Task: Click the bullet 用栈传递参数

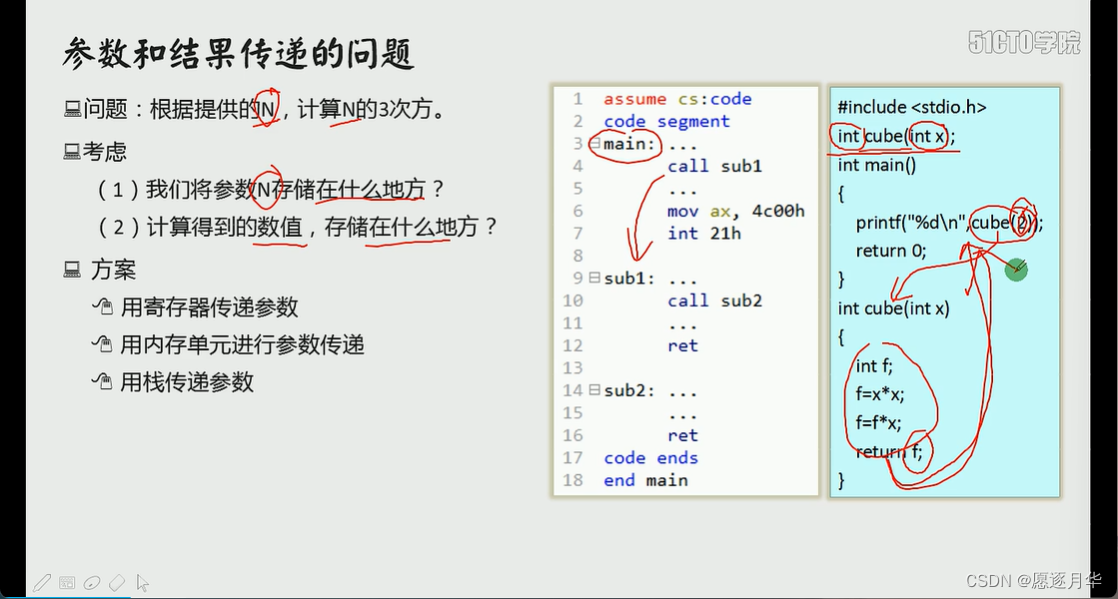Action: (173, 382)
